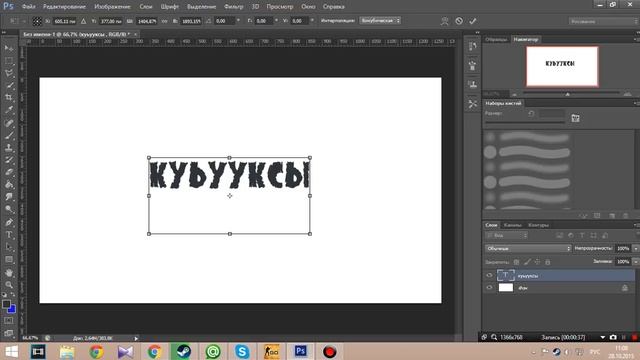Screen dimensions: 640x360
Task: Open the blending mode dropdown in Layers
Action: (528, 248)
